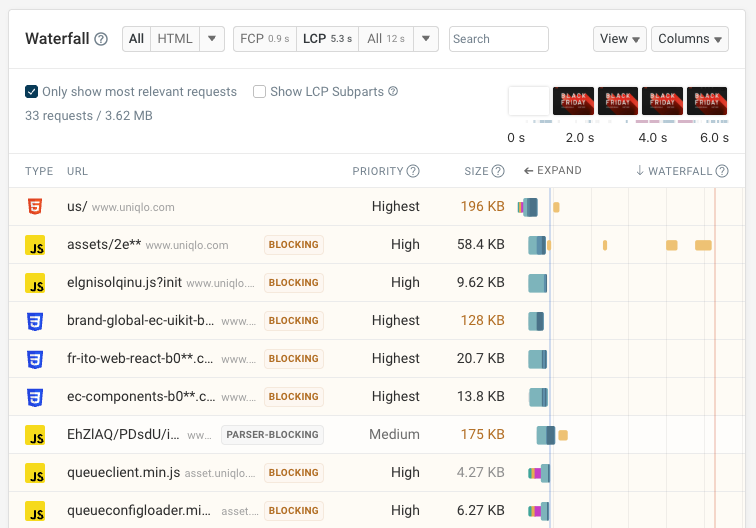Click the HTML5 icon for the us/ request

point(35,207)
